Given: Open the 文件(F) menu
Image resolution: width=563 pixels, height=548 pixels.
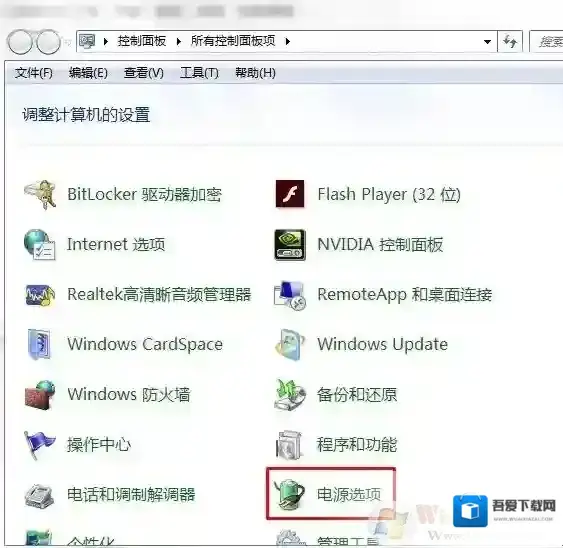Looking at the screenshot, I should click(34, 73).
